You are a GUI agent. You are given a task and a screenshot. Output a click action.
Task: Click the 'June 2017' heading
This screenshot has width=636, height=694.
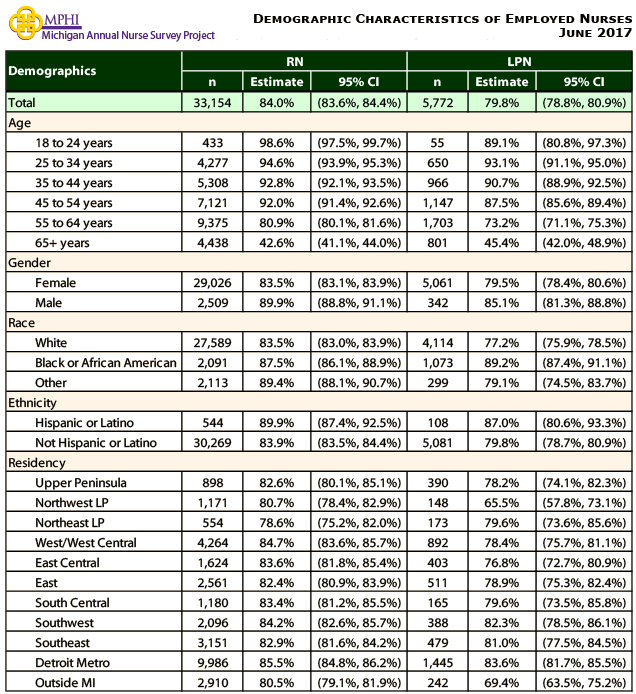click(x=595, y=33)
